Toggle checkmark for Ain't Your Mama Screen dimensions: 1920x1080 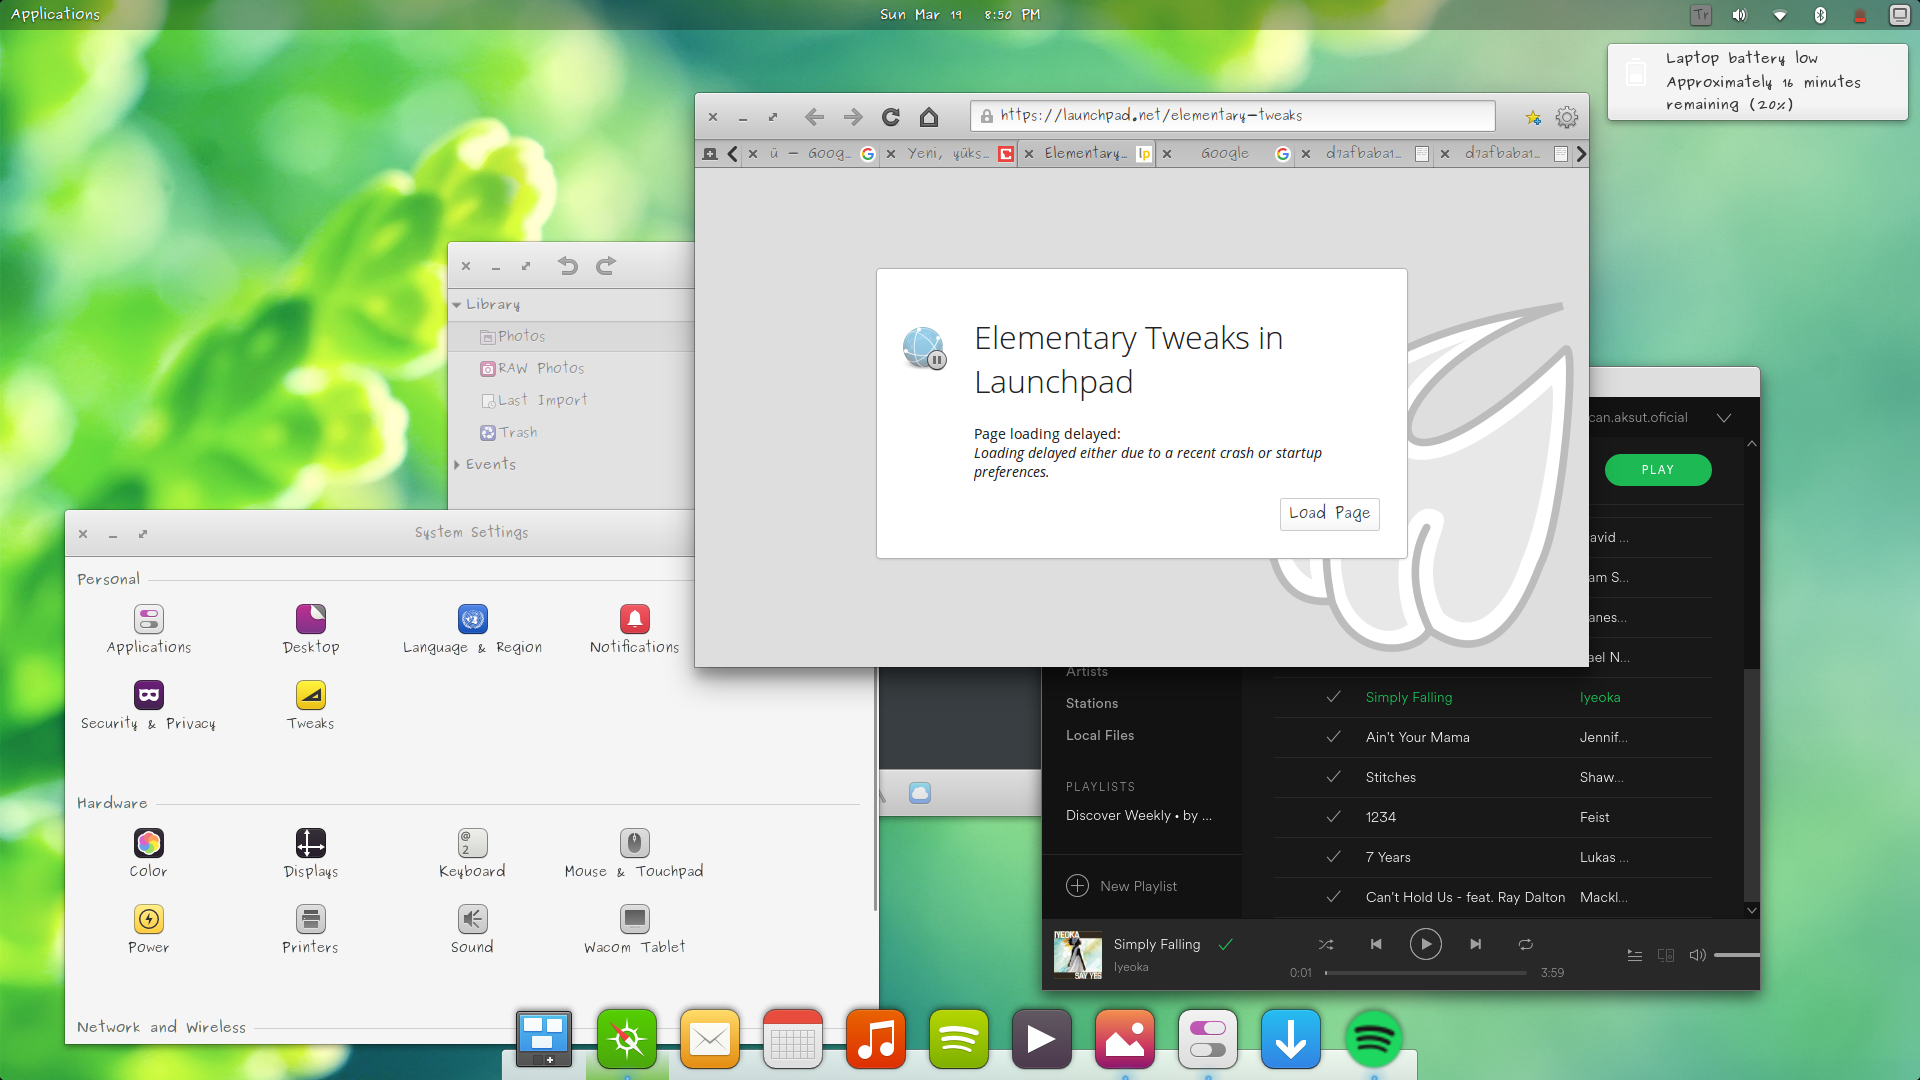click(1333, 737)
